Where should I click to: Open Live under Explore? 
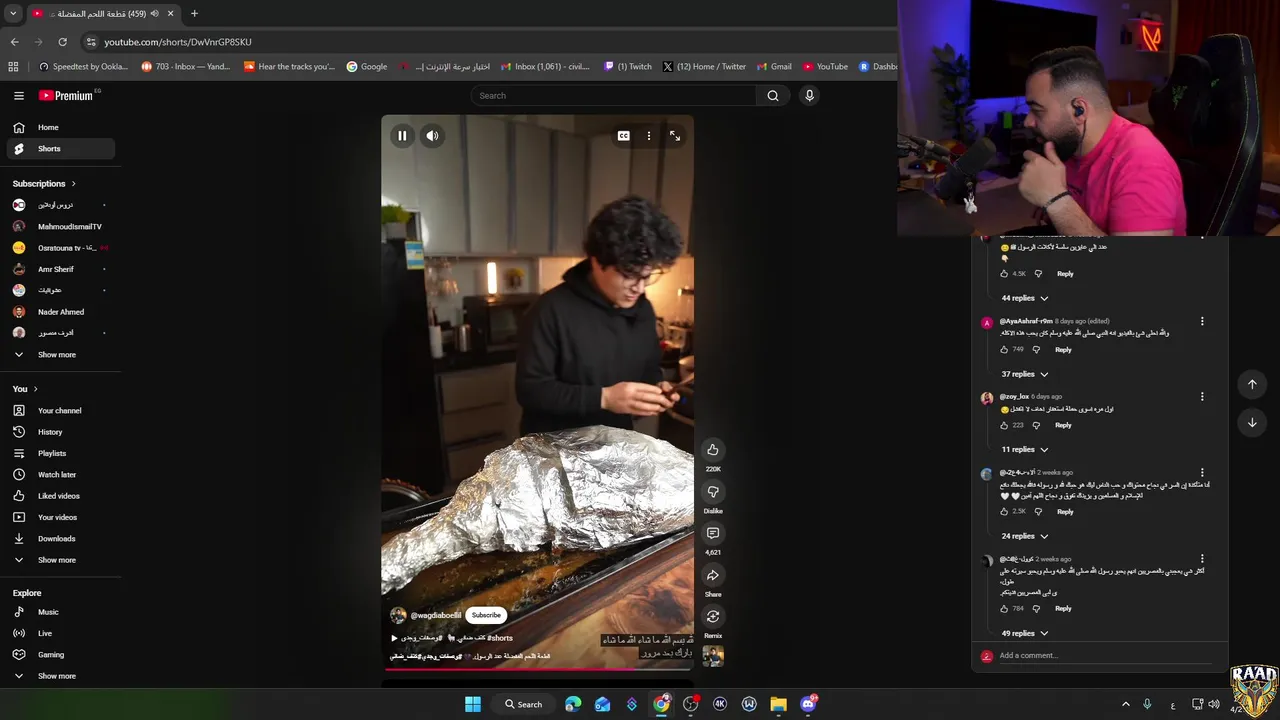(61, 633)
